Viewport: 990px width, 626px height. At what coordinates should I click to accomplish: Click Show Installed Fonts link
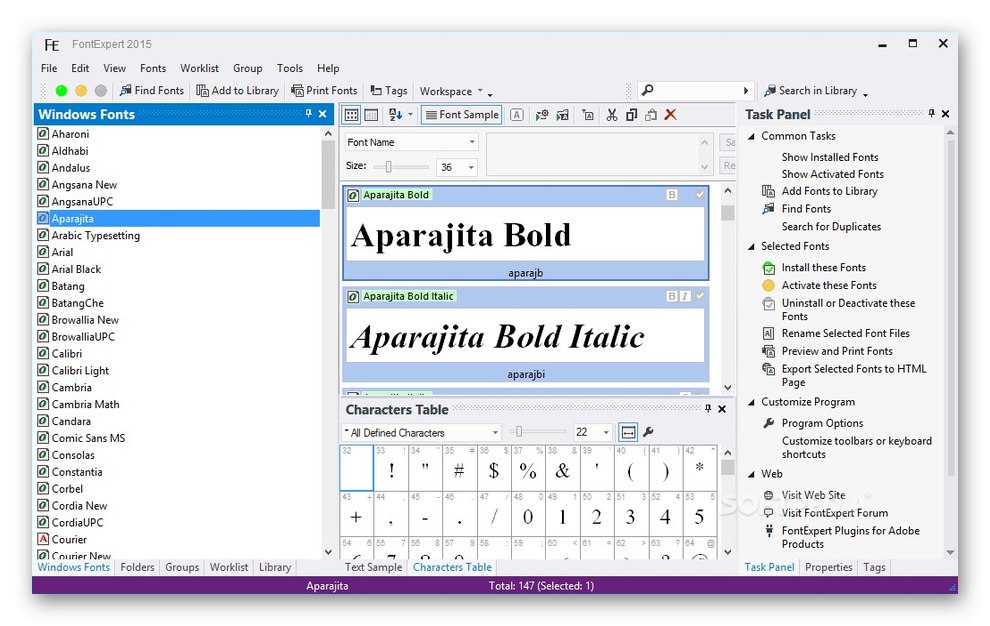[830, 157]
